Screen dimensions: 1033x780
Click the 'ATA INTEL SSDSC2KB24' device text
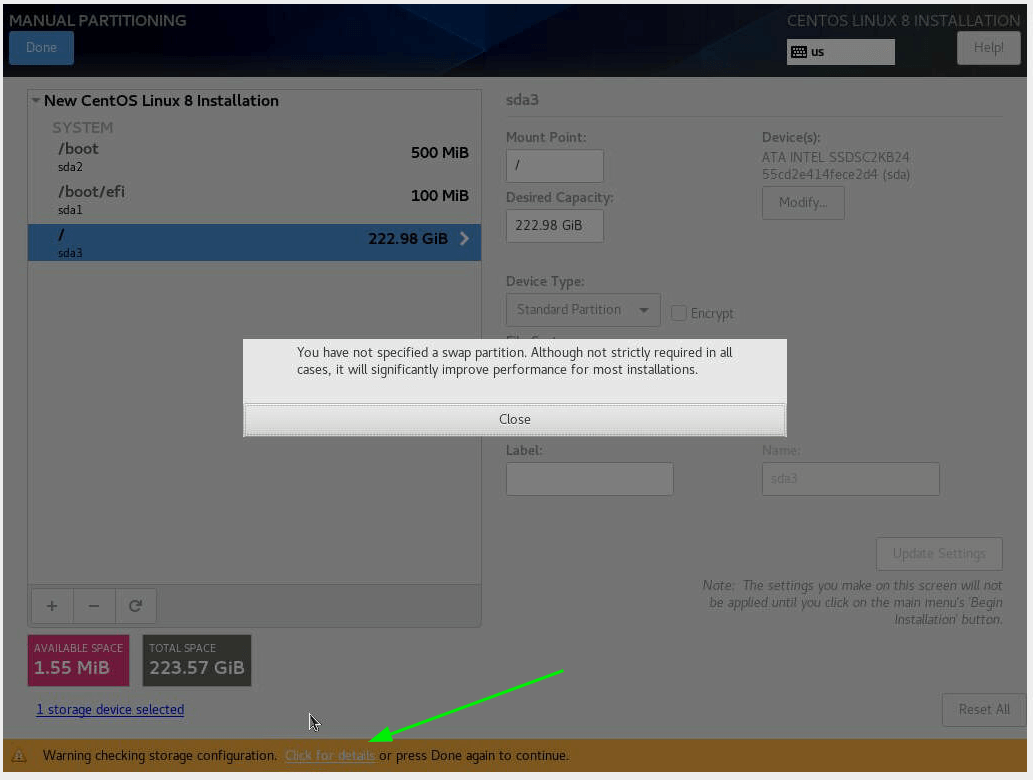pyautogui.click(x=835, y=157)
